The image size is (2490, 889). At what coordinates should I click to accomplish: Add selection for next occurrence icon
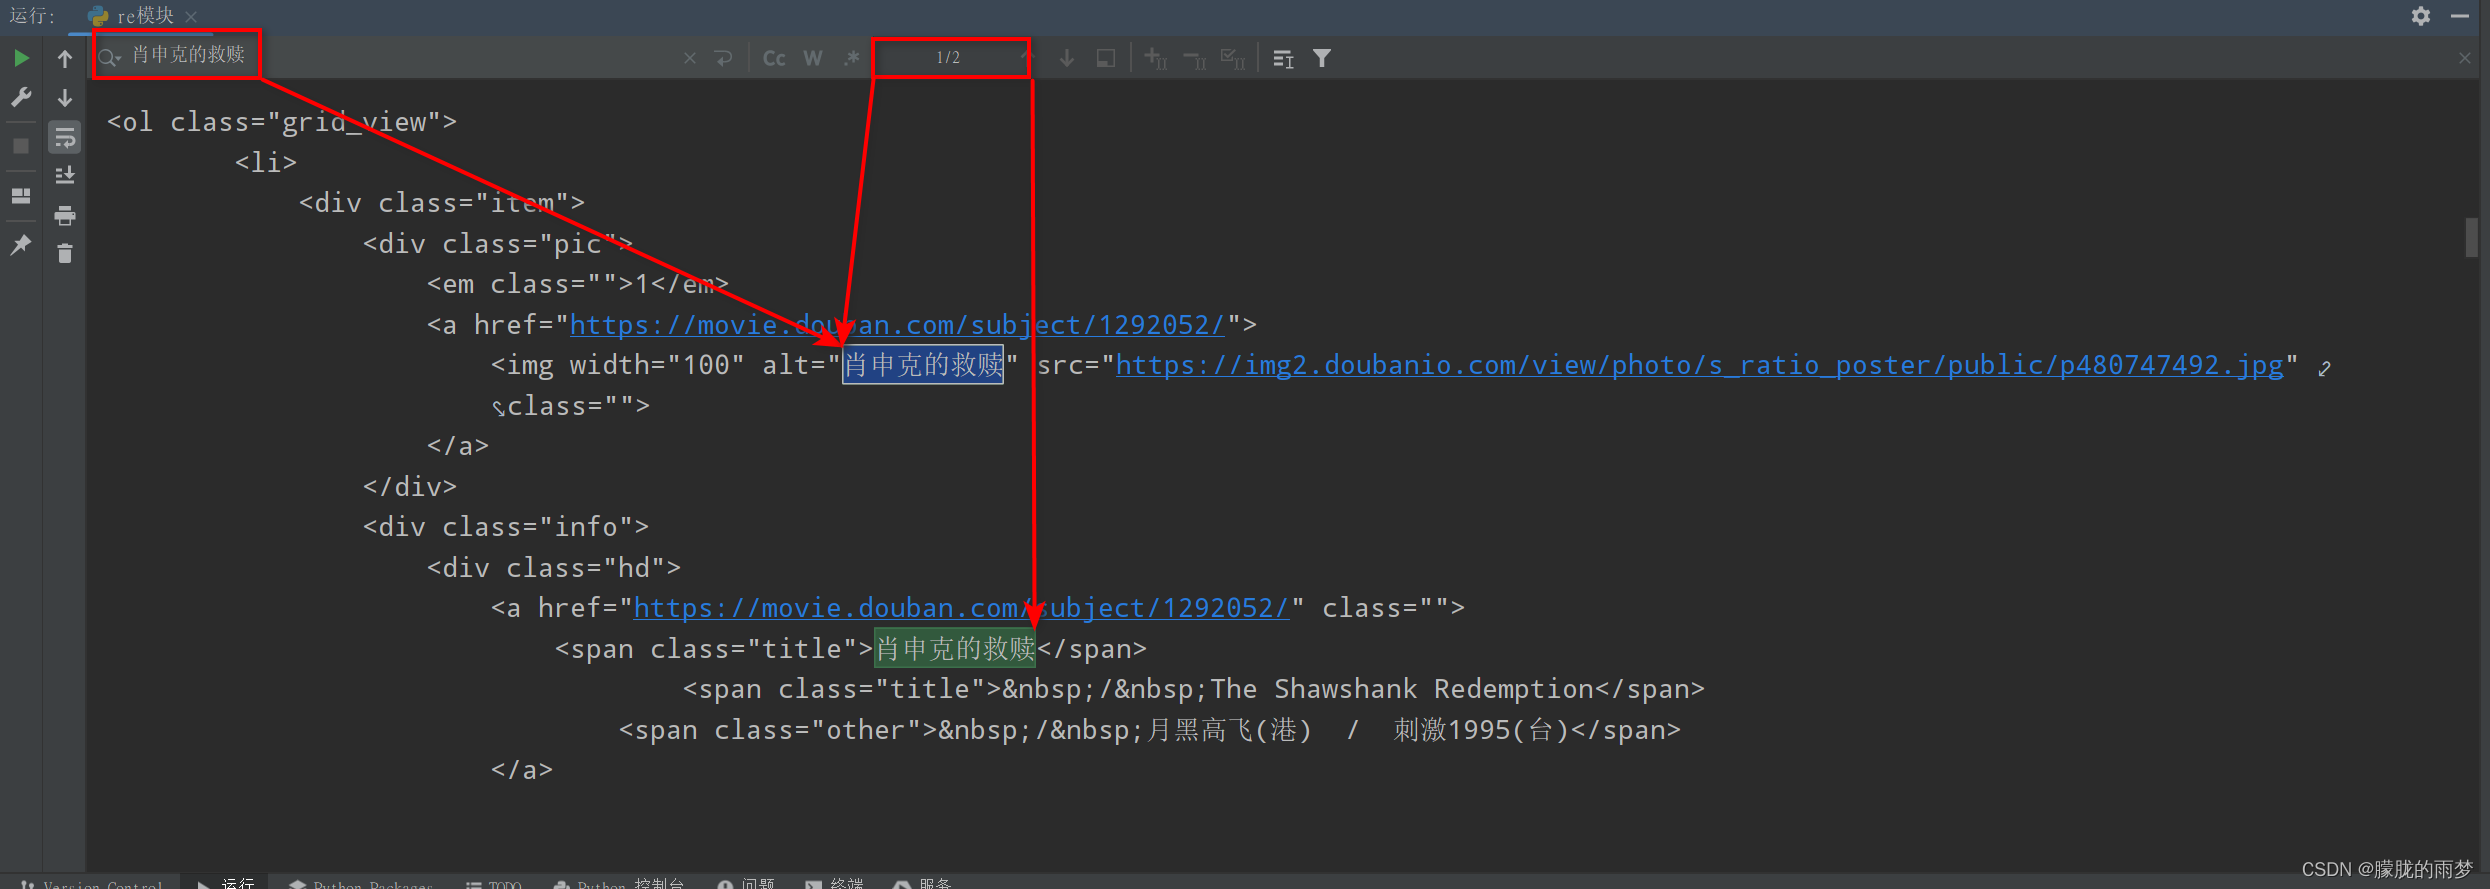point(1156,58)
